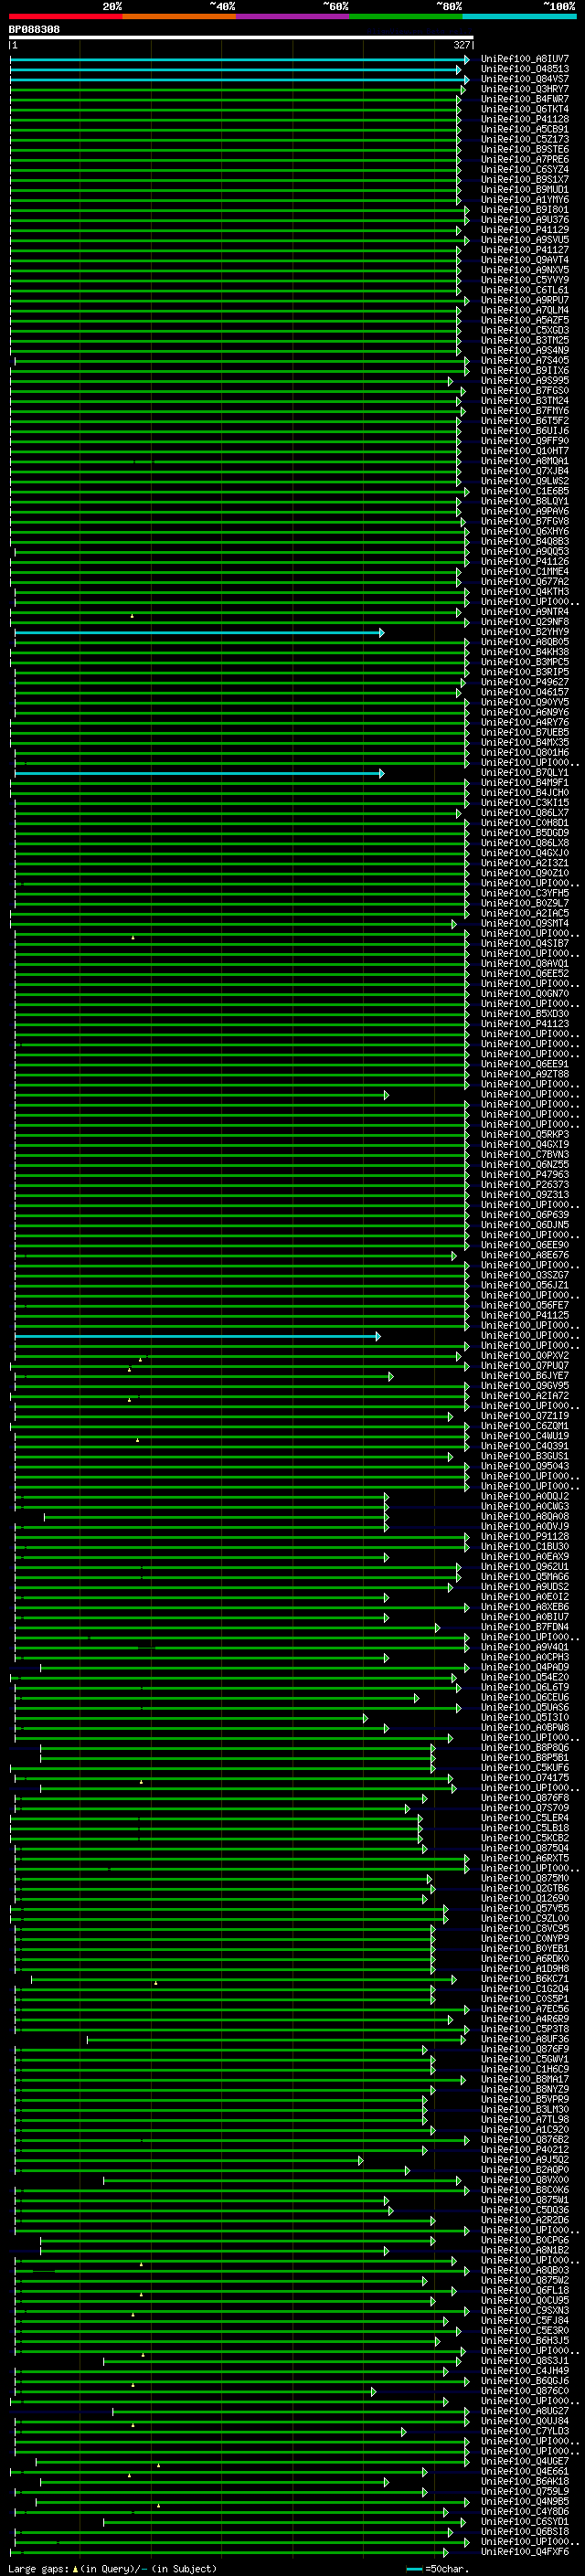585x2576 pixels.
Task: Select the UniRef100_P41128 label
Action: (x=525, y=119)
